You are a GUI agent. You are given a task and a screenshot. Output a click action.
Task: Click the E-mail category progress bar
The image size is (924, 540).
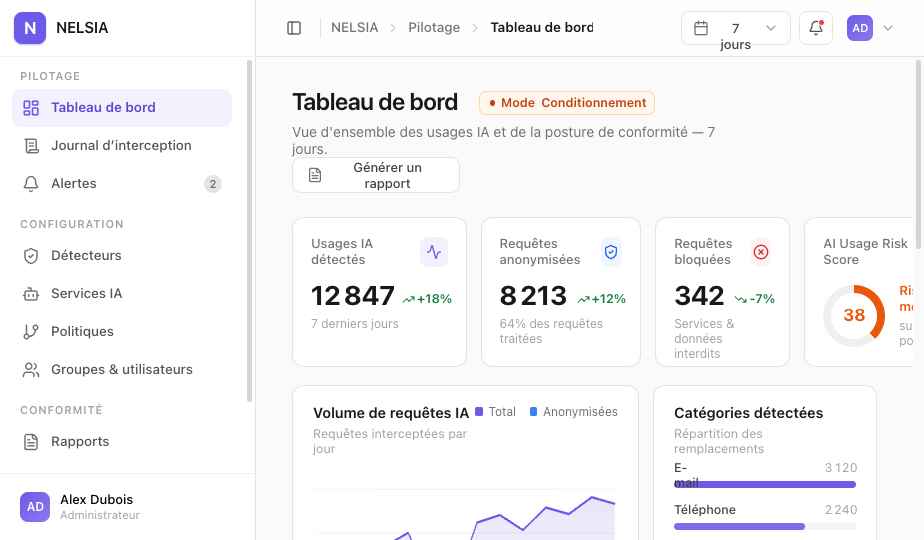click(x=765, y=485)
